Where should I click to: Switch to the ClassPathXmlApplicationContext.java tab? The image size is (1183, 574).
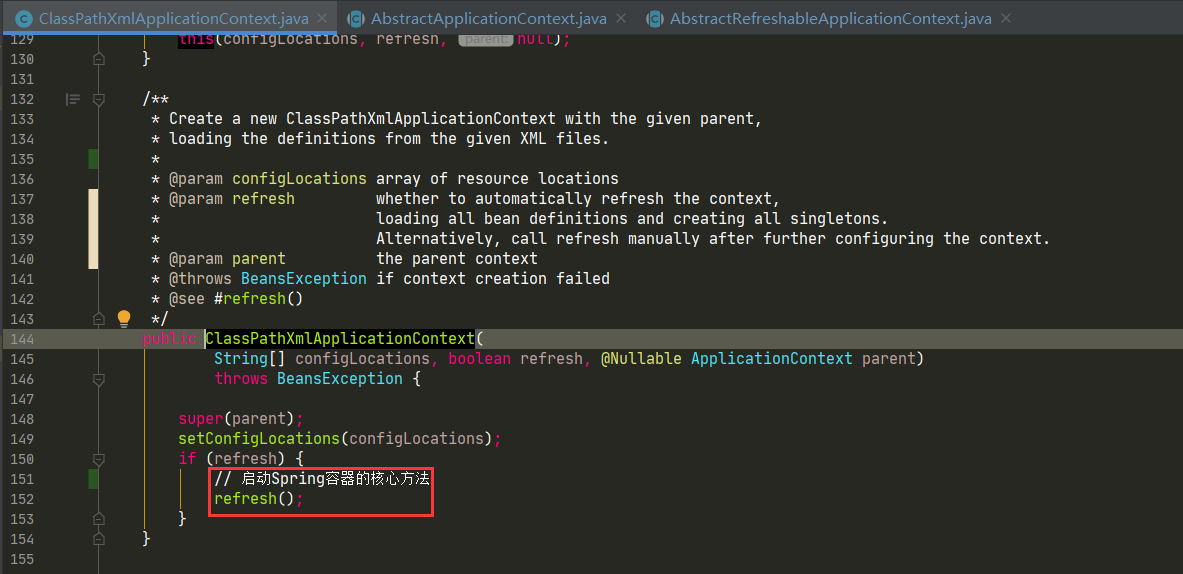(172, 17)
